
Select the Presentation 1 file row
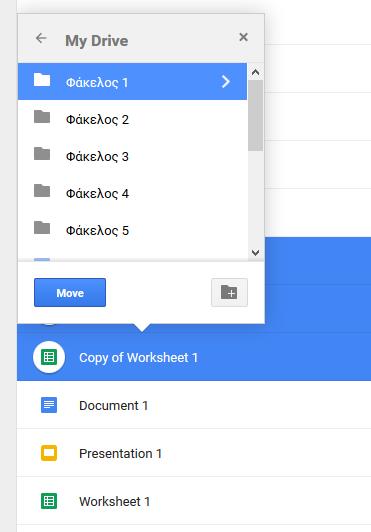coord(194,453)
